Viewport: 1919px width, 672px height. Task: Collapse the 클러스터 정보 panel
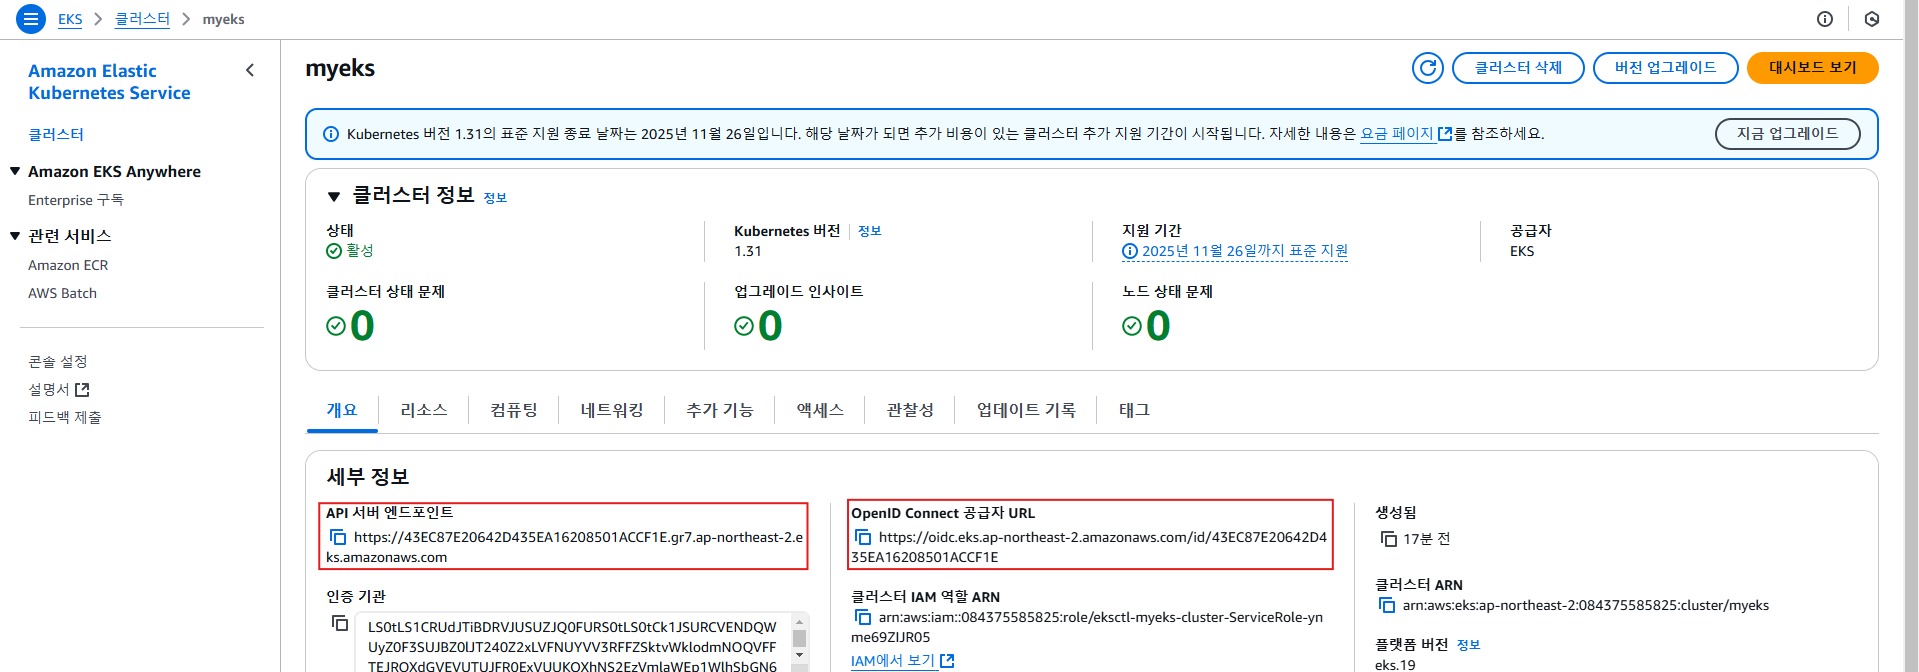click(334, 196)
